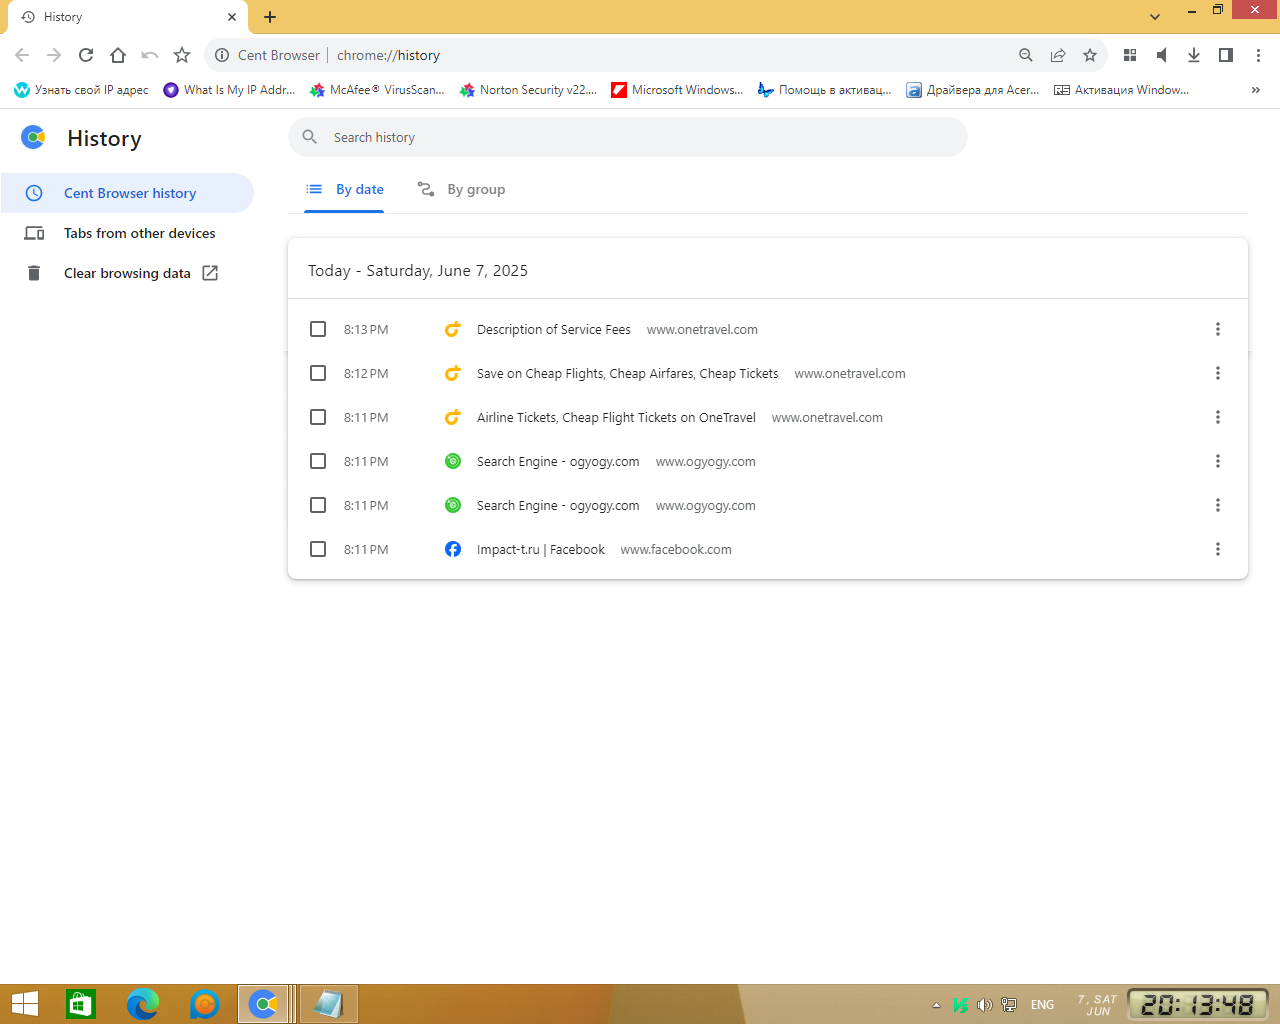Switch to the By date tab
1280x1024 pixels.
coord(344,189)
